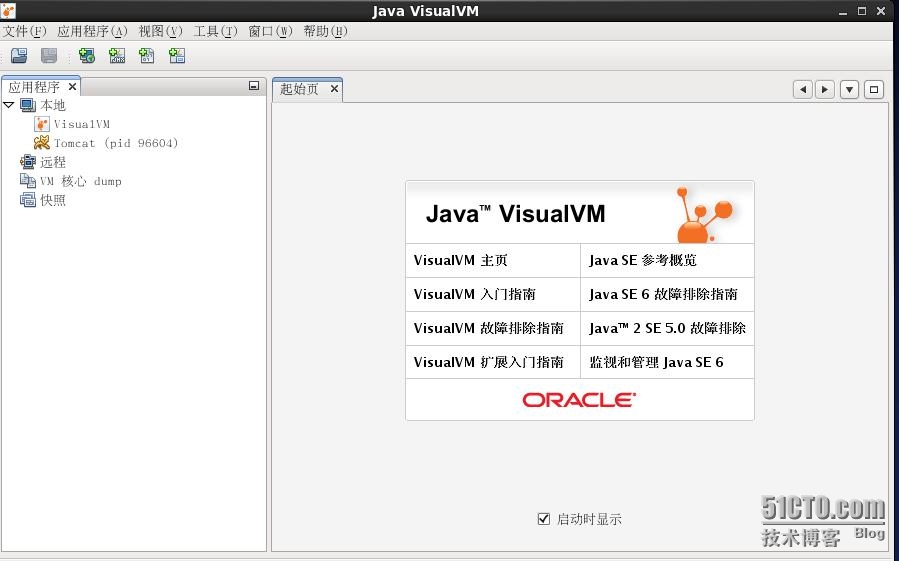This screenshot has width=899, height=561.
Task: Click the VM 核心 dump icon
Action: (x=28, y=181)
